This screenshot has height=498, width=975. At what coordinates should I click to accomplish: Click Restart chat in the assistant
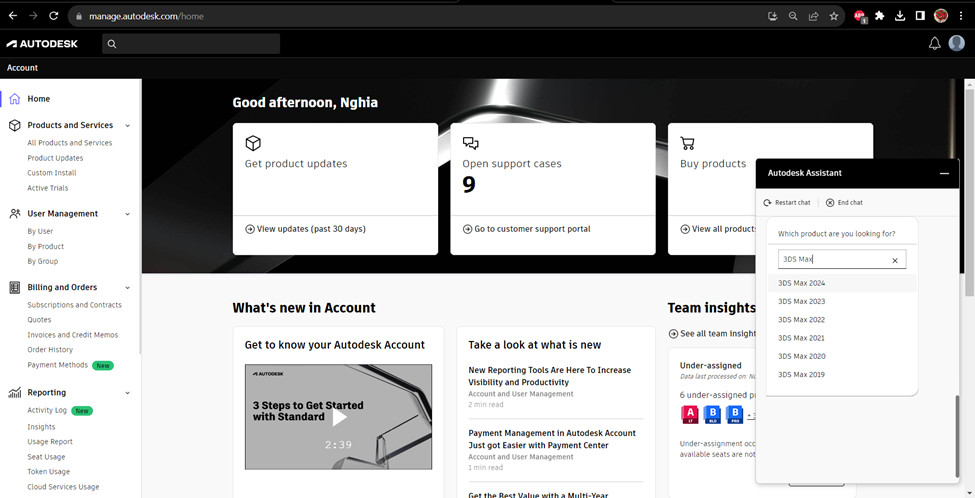787,203
